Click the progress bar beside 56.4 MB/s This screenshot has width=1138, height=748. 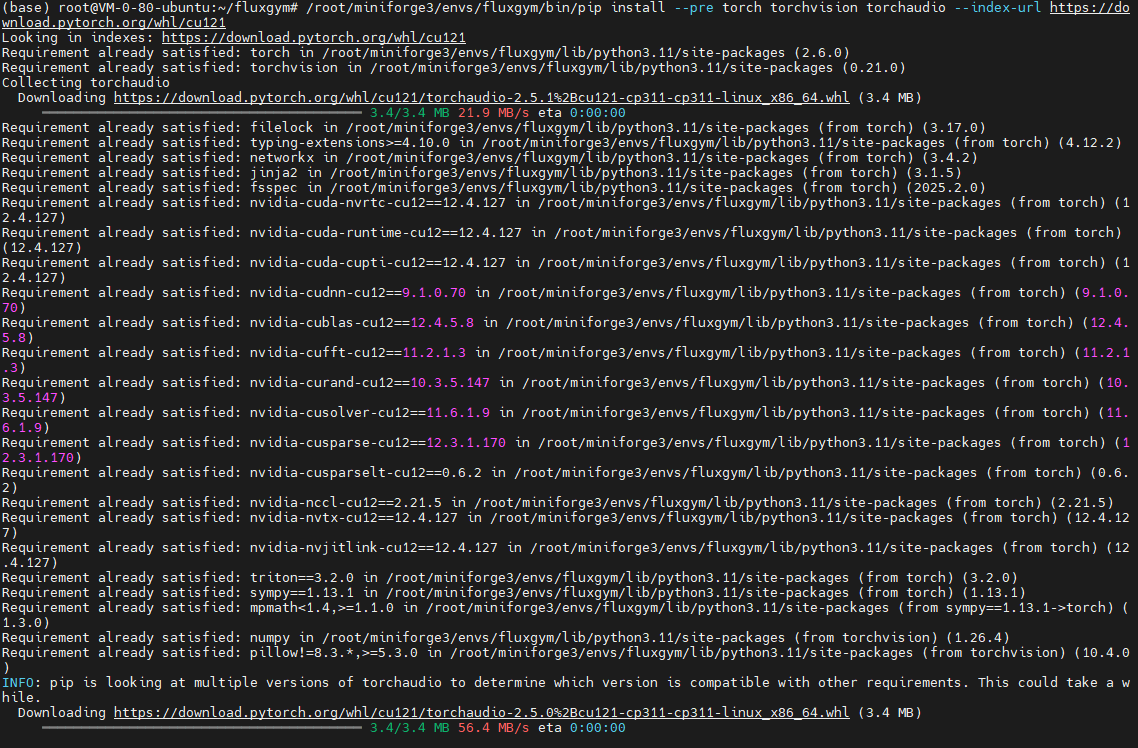point(202,728)
